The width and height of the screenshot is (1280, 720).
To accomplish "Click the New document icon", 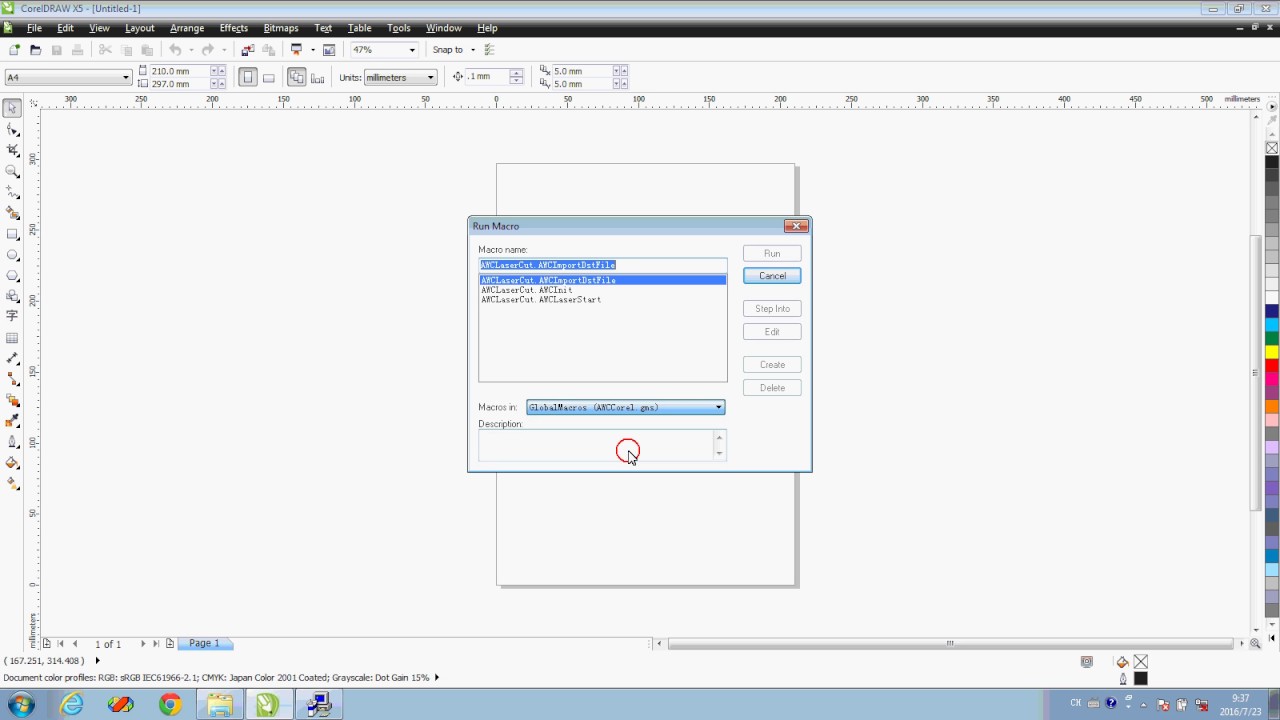I will (x=14, y=50).
